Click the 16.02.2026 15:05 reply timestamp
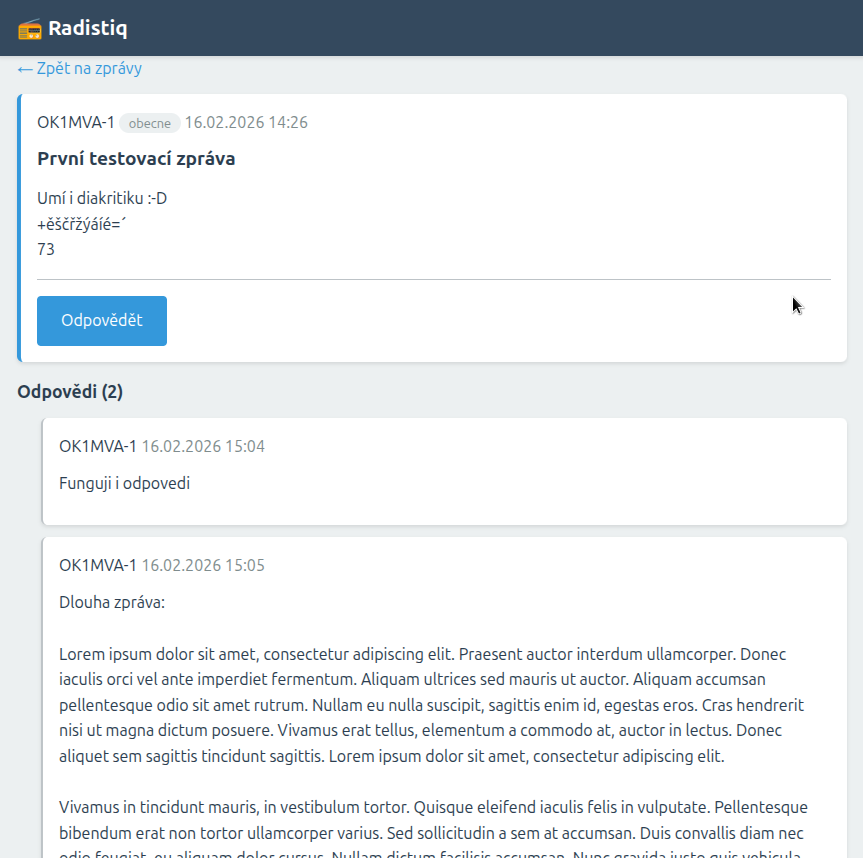The height and width of the screenshot is (858, 863). click(203, 565)
